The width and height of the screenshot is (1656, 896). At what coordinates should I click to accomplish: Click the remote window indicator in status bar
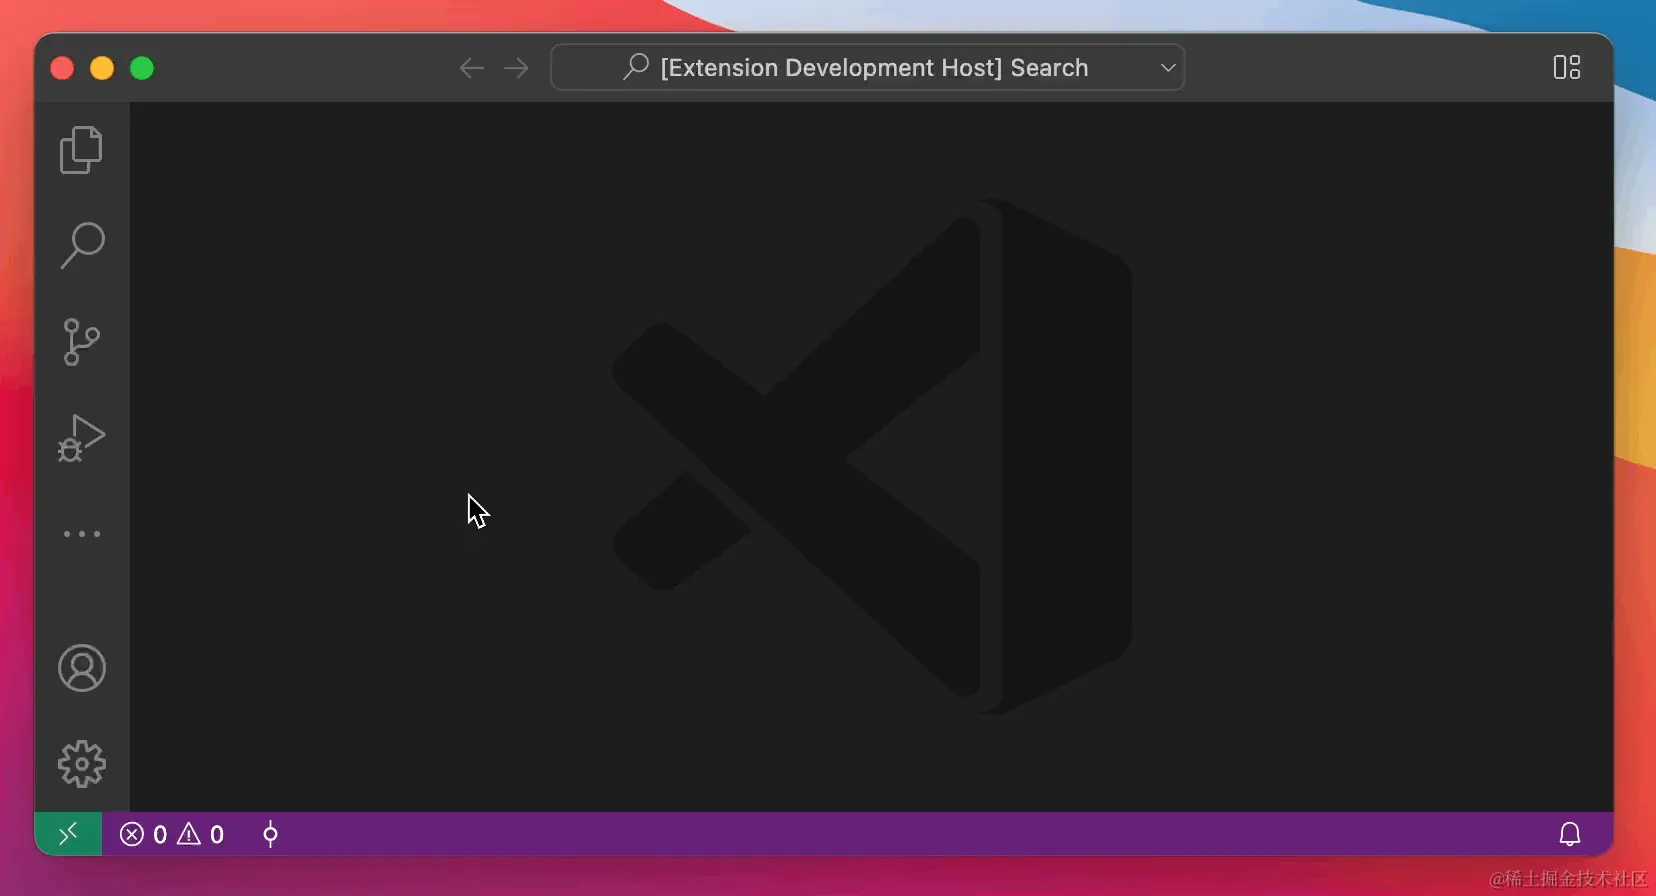[x=68, y=834]
